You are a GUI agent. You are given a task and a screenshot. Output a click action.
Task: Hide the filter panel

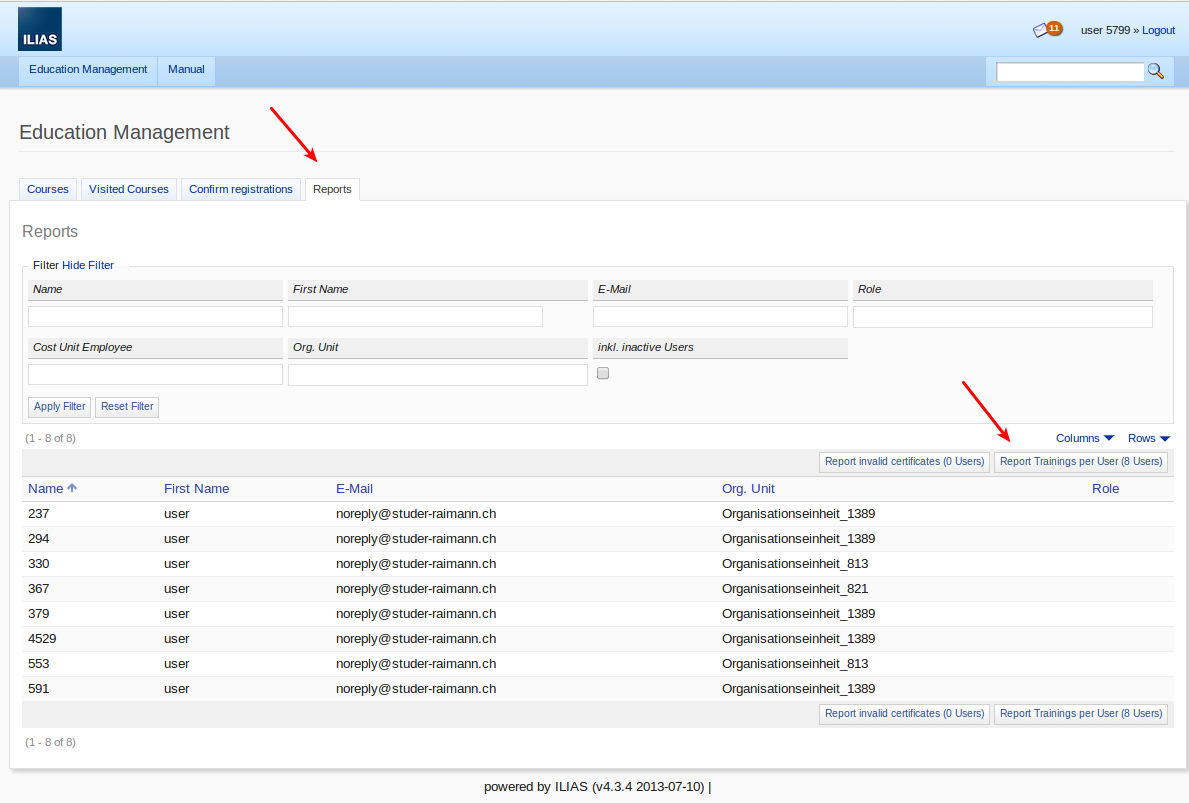pos(88,265)
